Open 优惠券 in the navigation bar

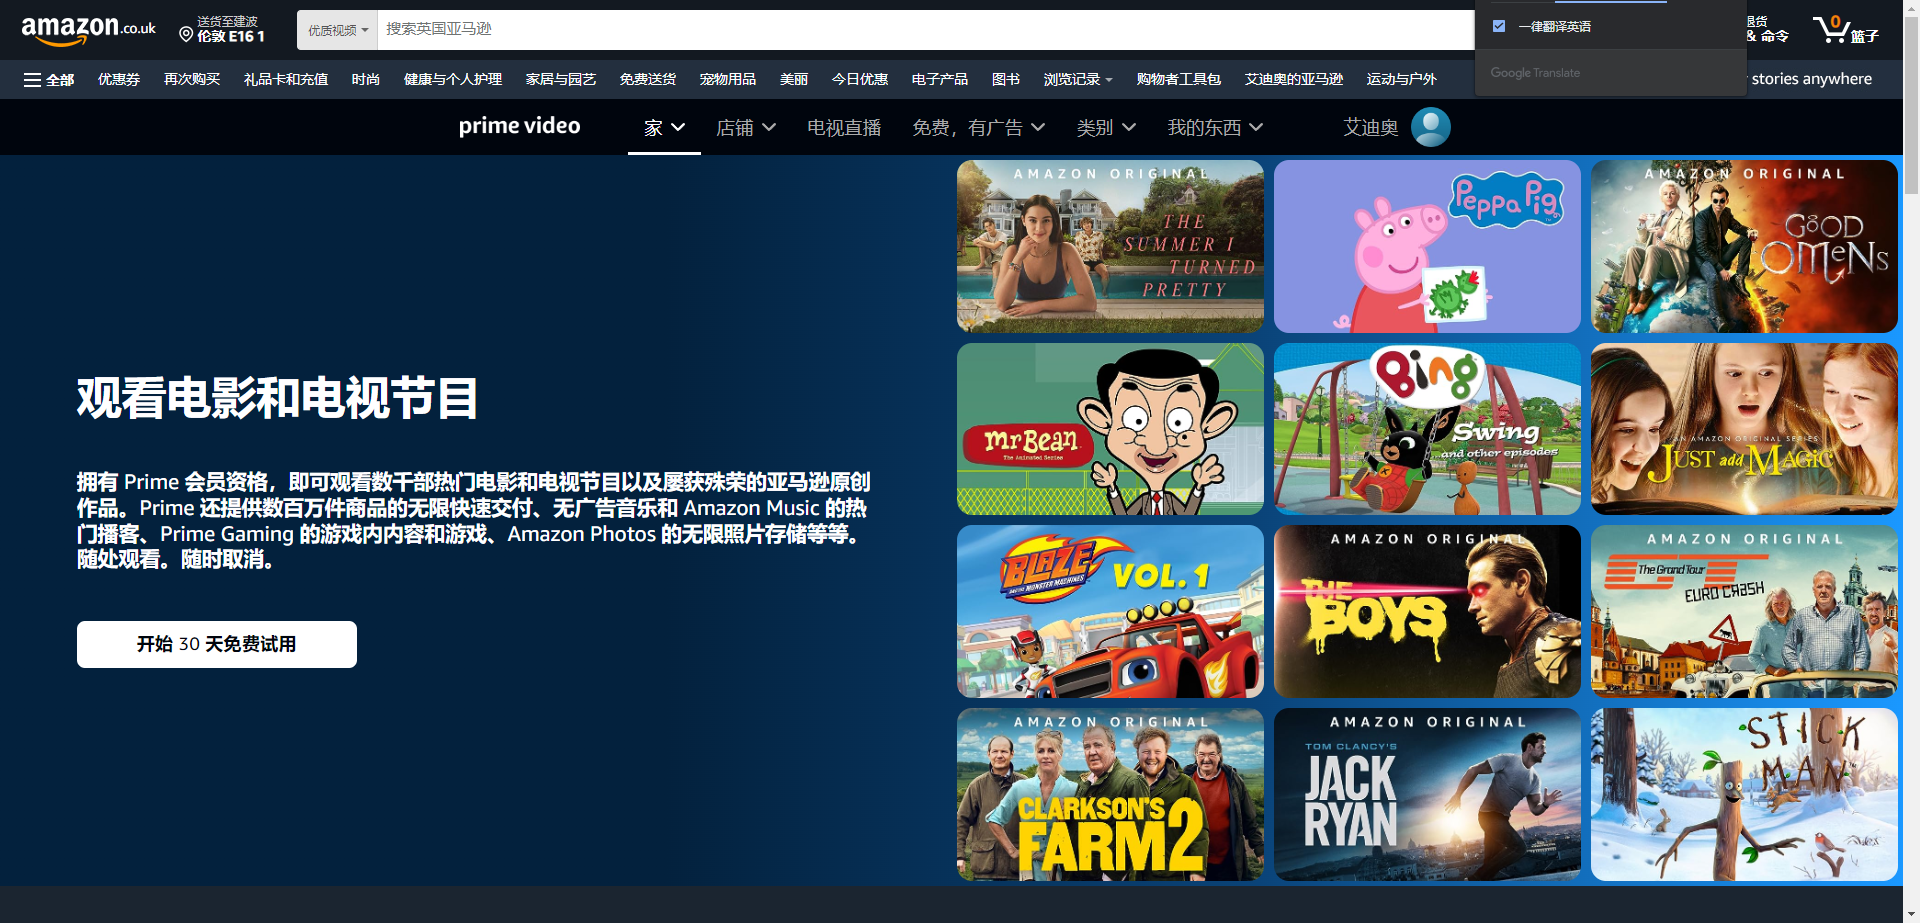coord(119,79)
